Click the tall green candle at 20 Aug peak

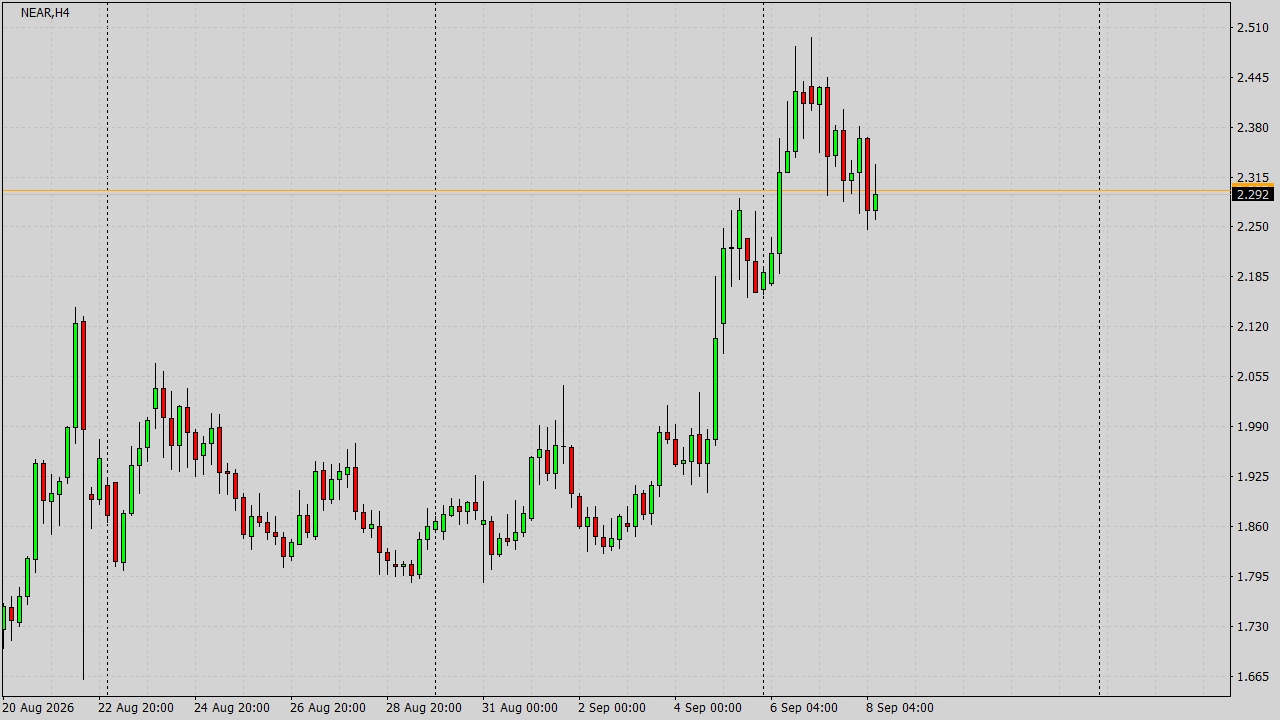coord(75,375)
